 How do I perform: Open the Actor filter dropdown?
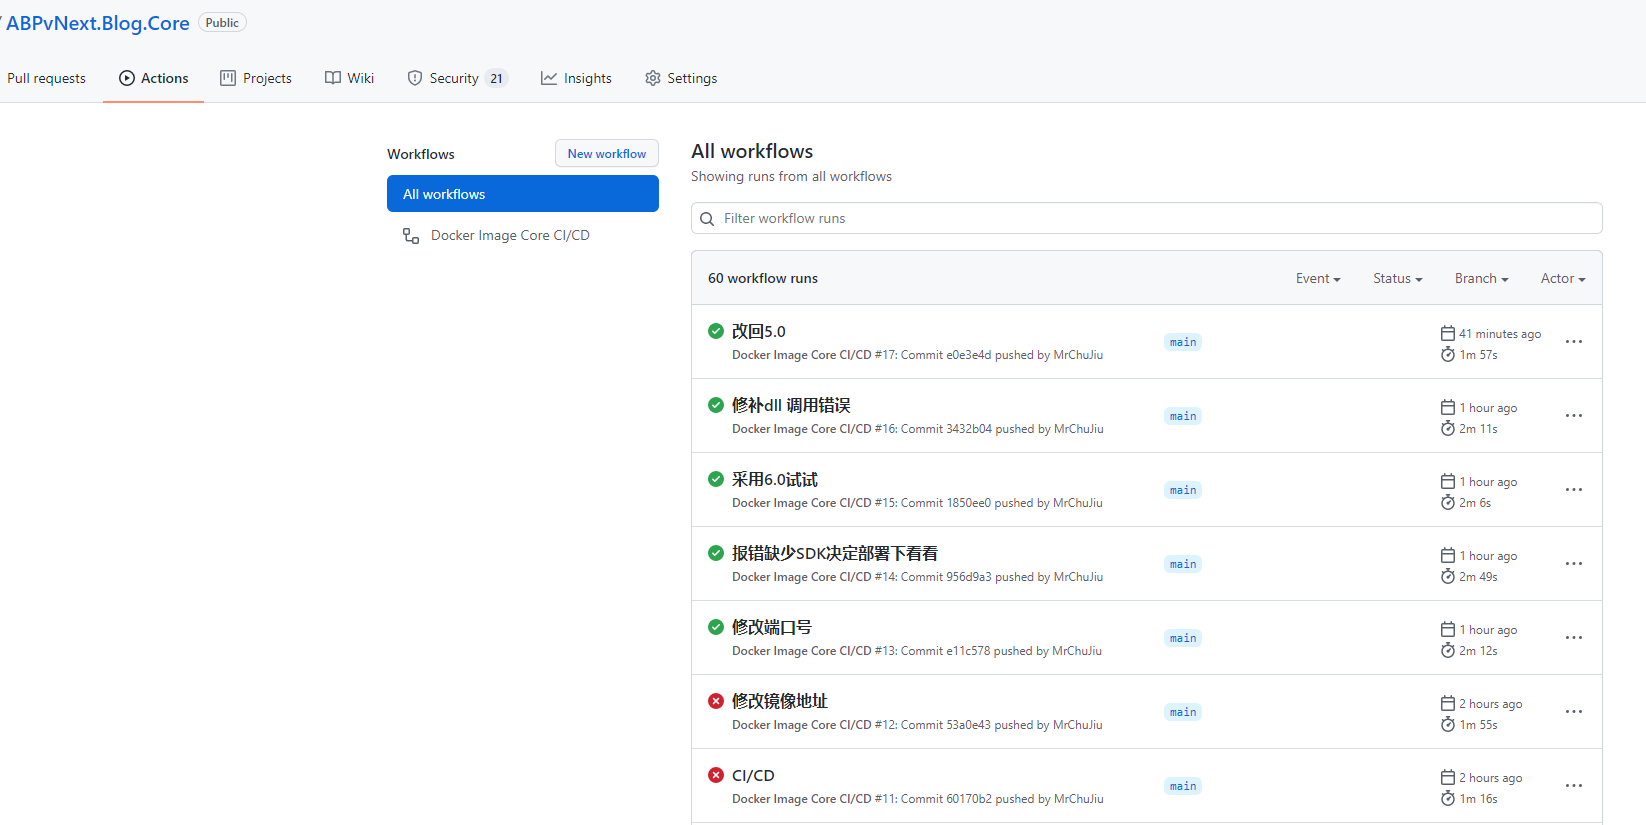pyautogui.click(x=1562, y=279)
